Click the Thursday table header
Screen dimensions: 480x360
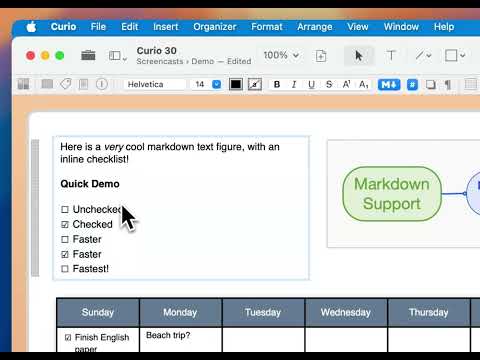pyautogui.click(x=429, y=312)
